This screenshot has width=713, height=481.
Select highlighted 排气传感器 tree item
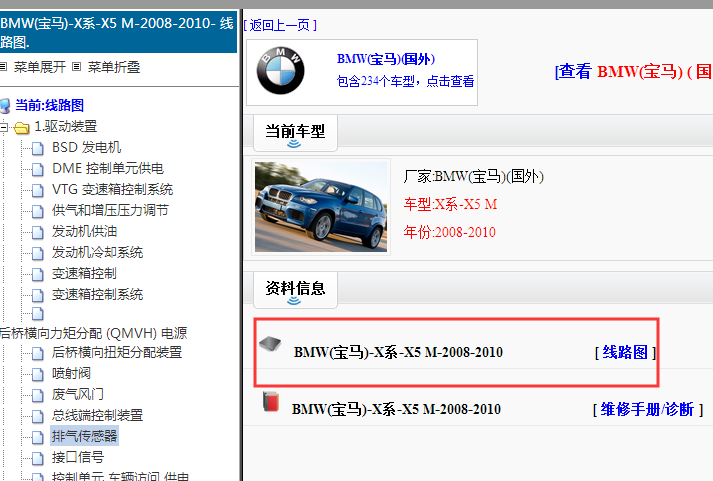84,436
